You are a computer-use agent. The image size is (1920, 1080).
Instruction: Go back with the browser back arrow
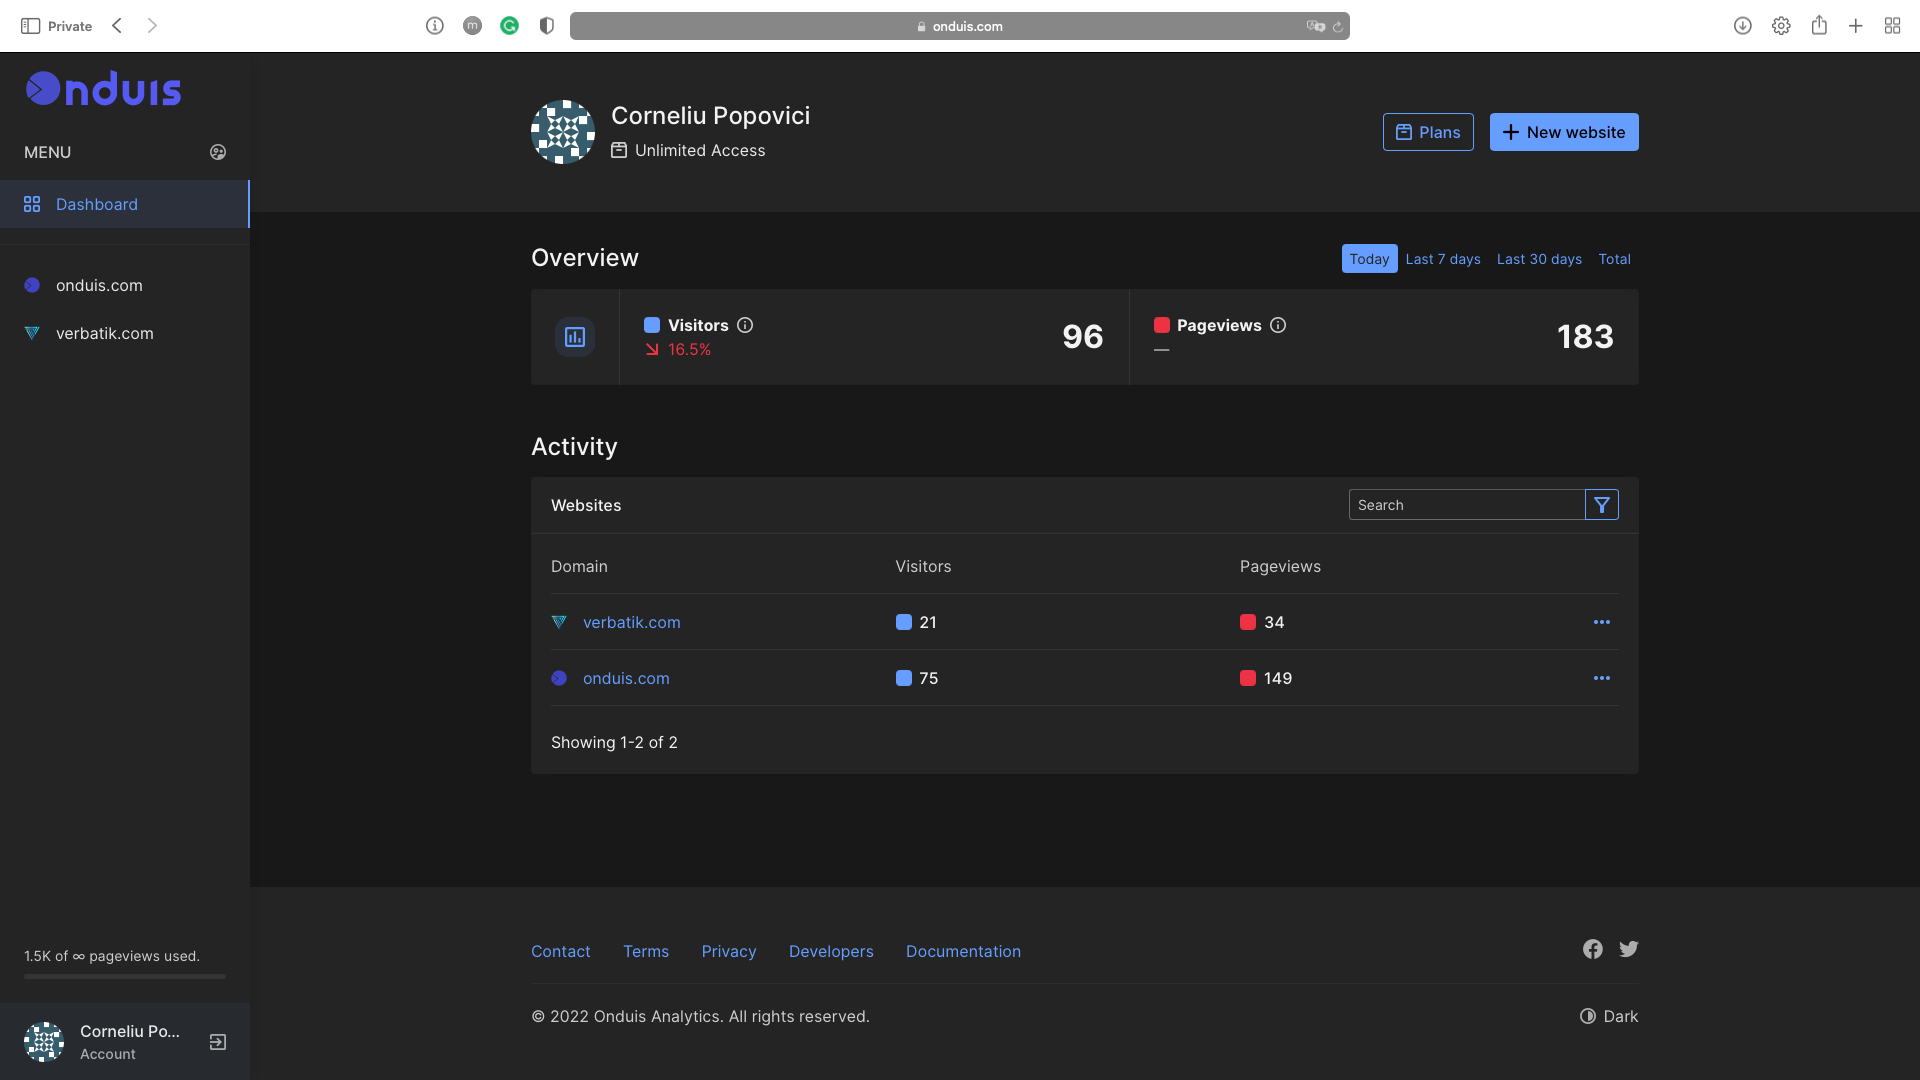pyautogui.click(x=117, y=26)
